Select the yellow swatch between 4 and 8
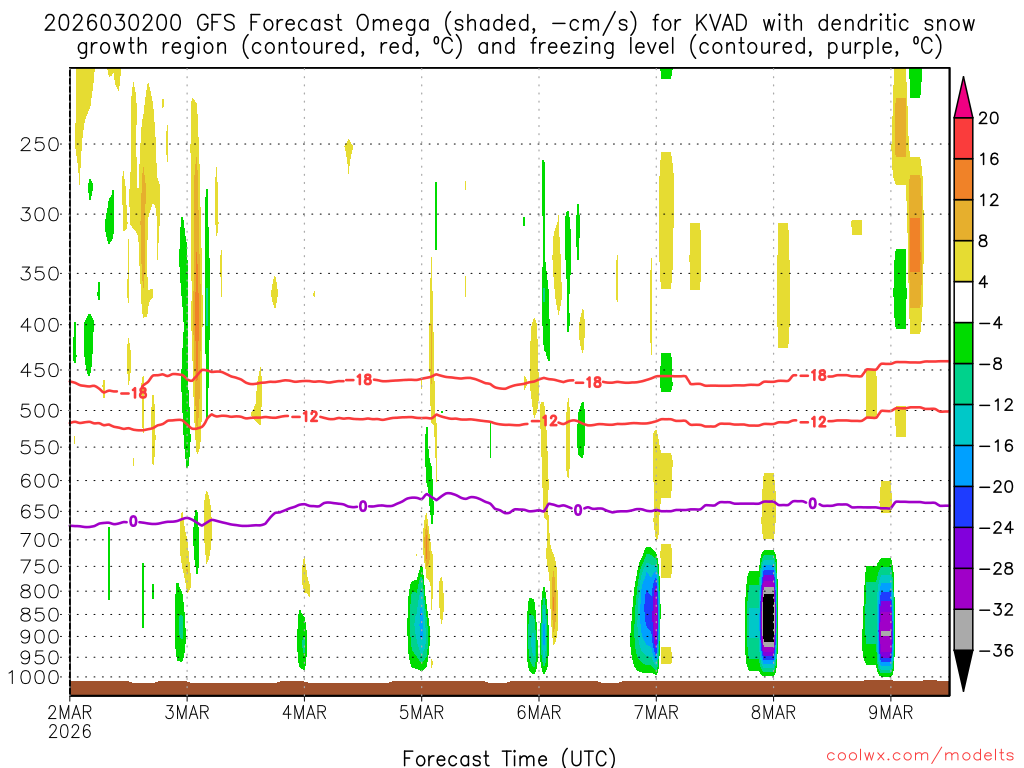Screen dimensions: 1024x768 click(x=963, y=261)
